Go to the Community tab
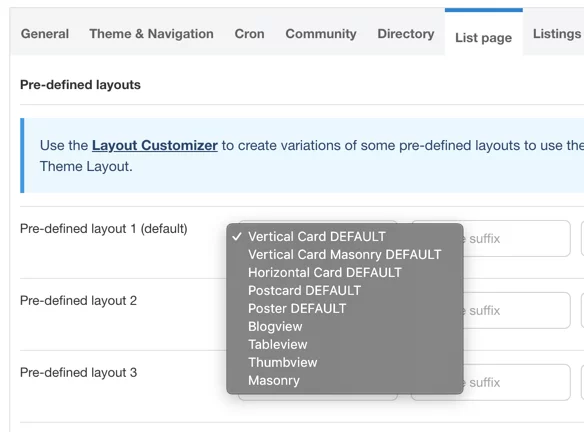584x432 pixels. click(321, 34)
